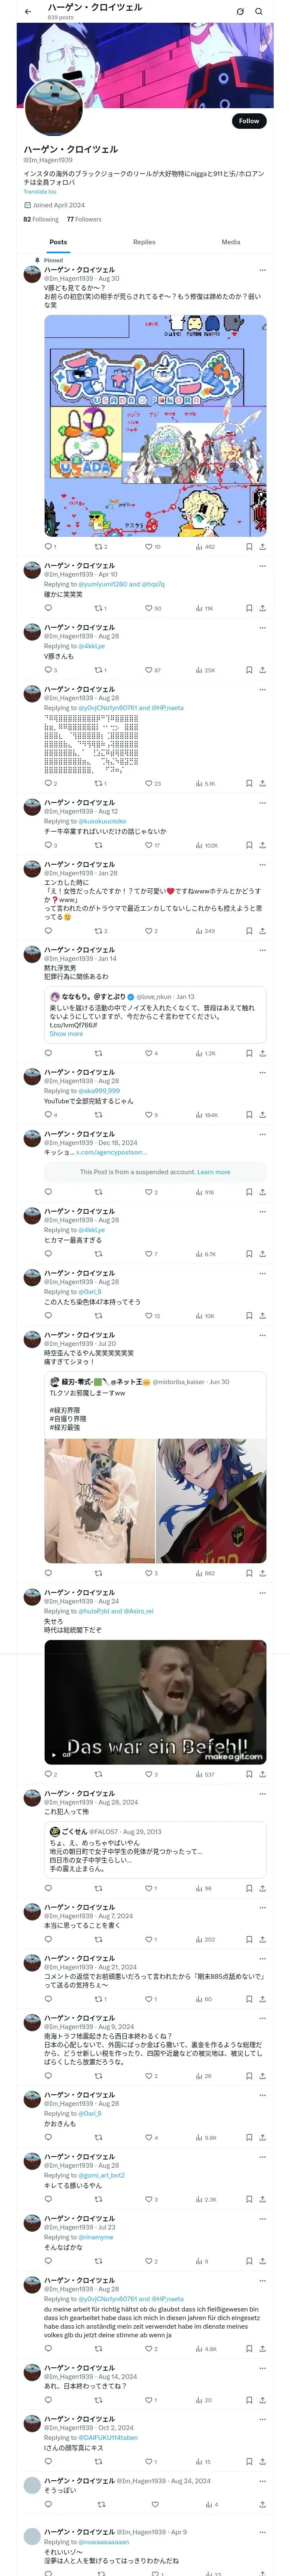Screen dimensions: 290x2576
Task: Like the pinned Aug 30 post
Action: (151, 547)
